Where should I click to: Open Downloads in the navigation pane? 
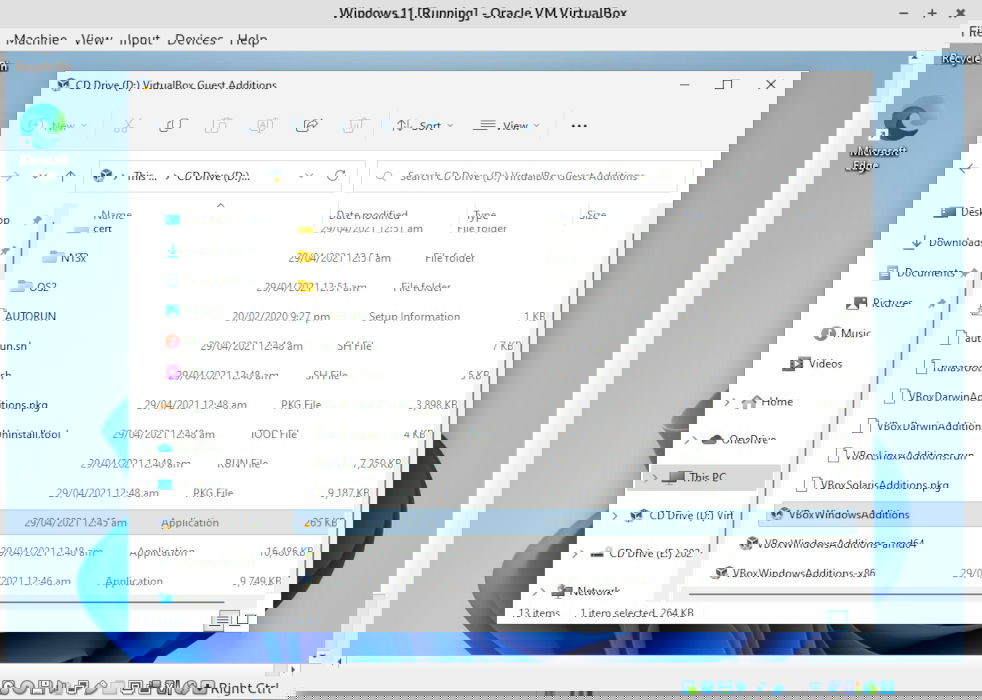(946, 242)
